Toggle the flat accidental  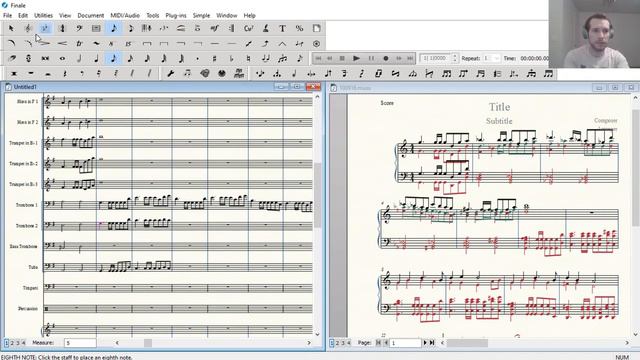click(x=231, y=58)
